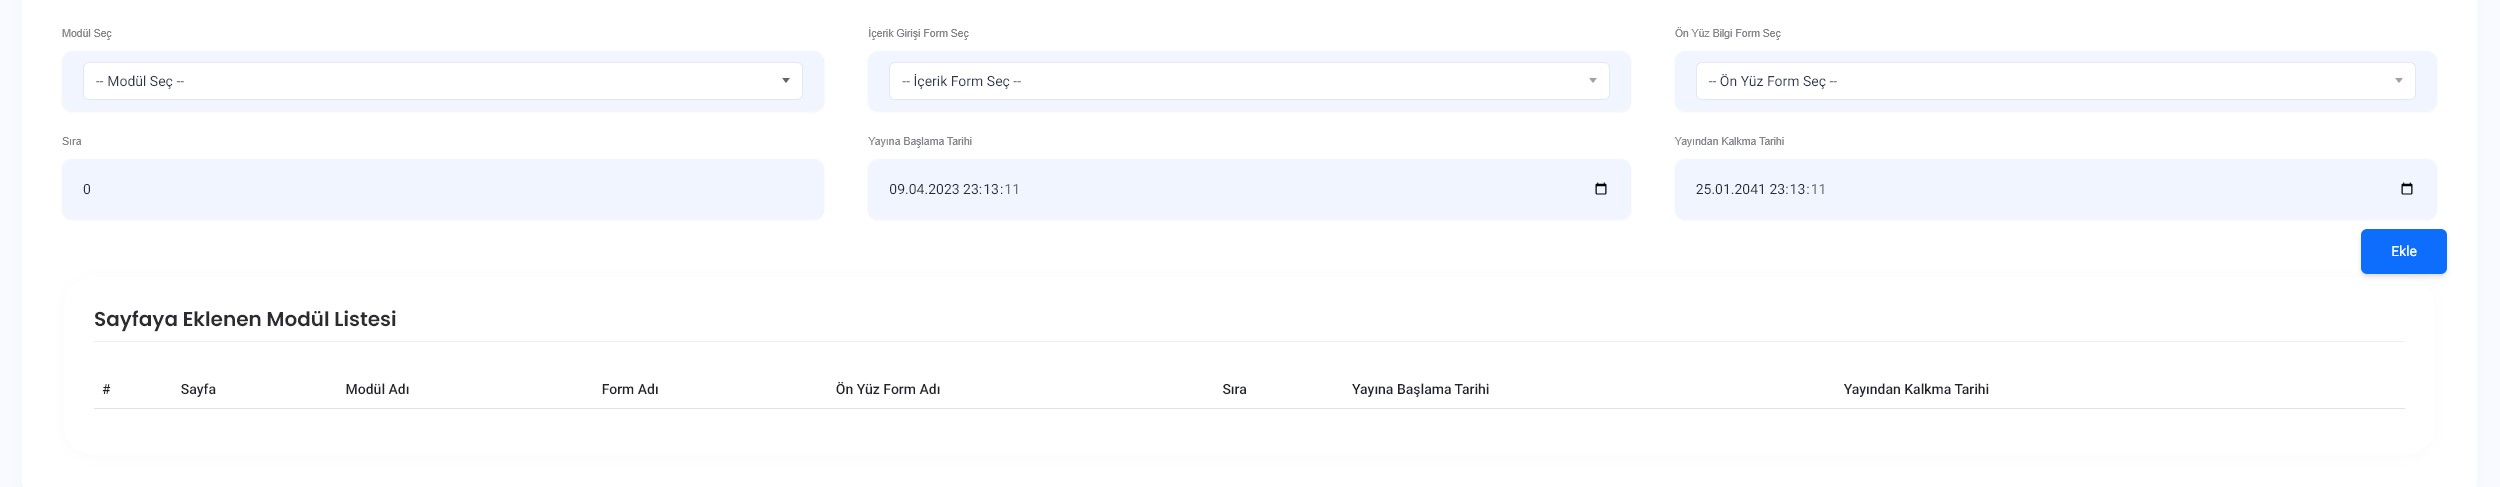Click the Ön Yüz Form Seç arrow
2500x487 pixels.
[2398, 81]
